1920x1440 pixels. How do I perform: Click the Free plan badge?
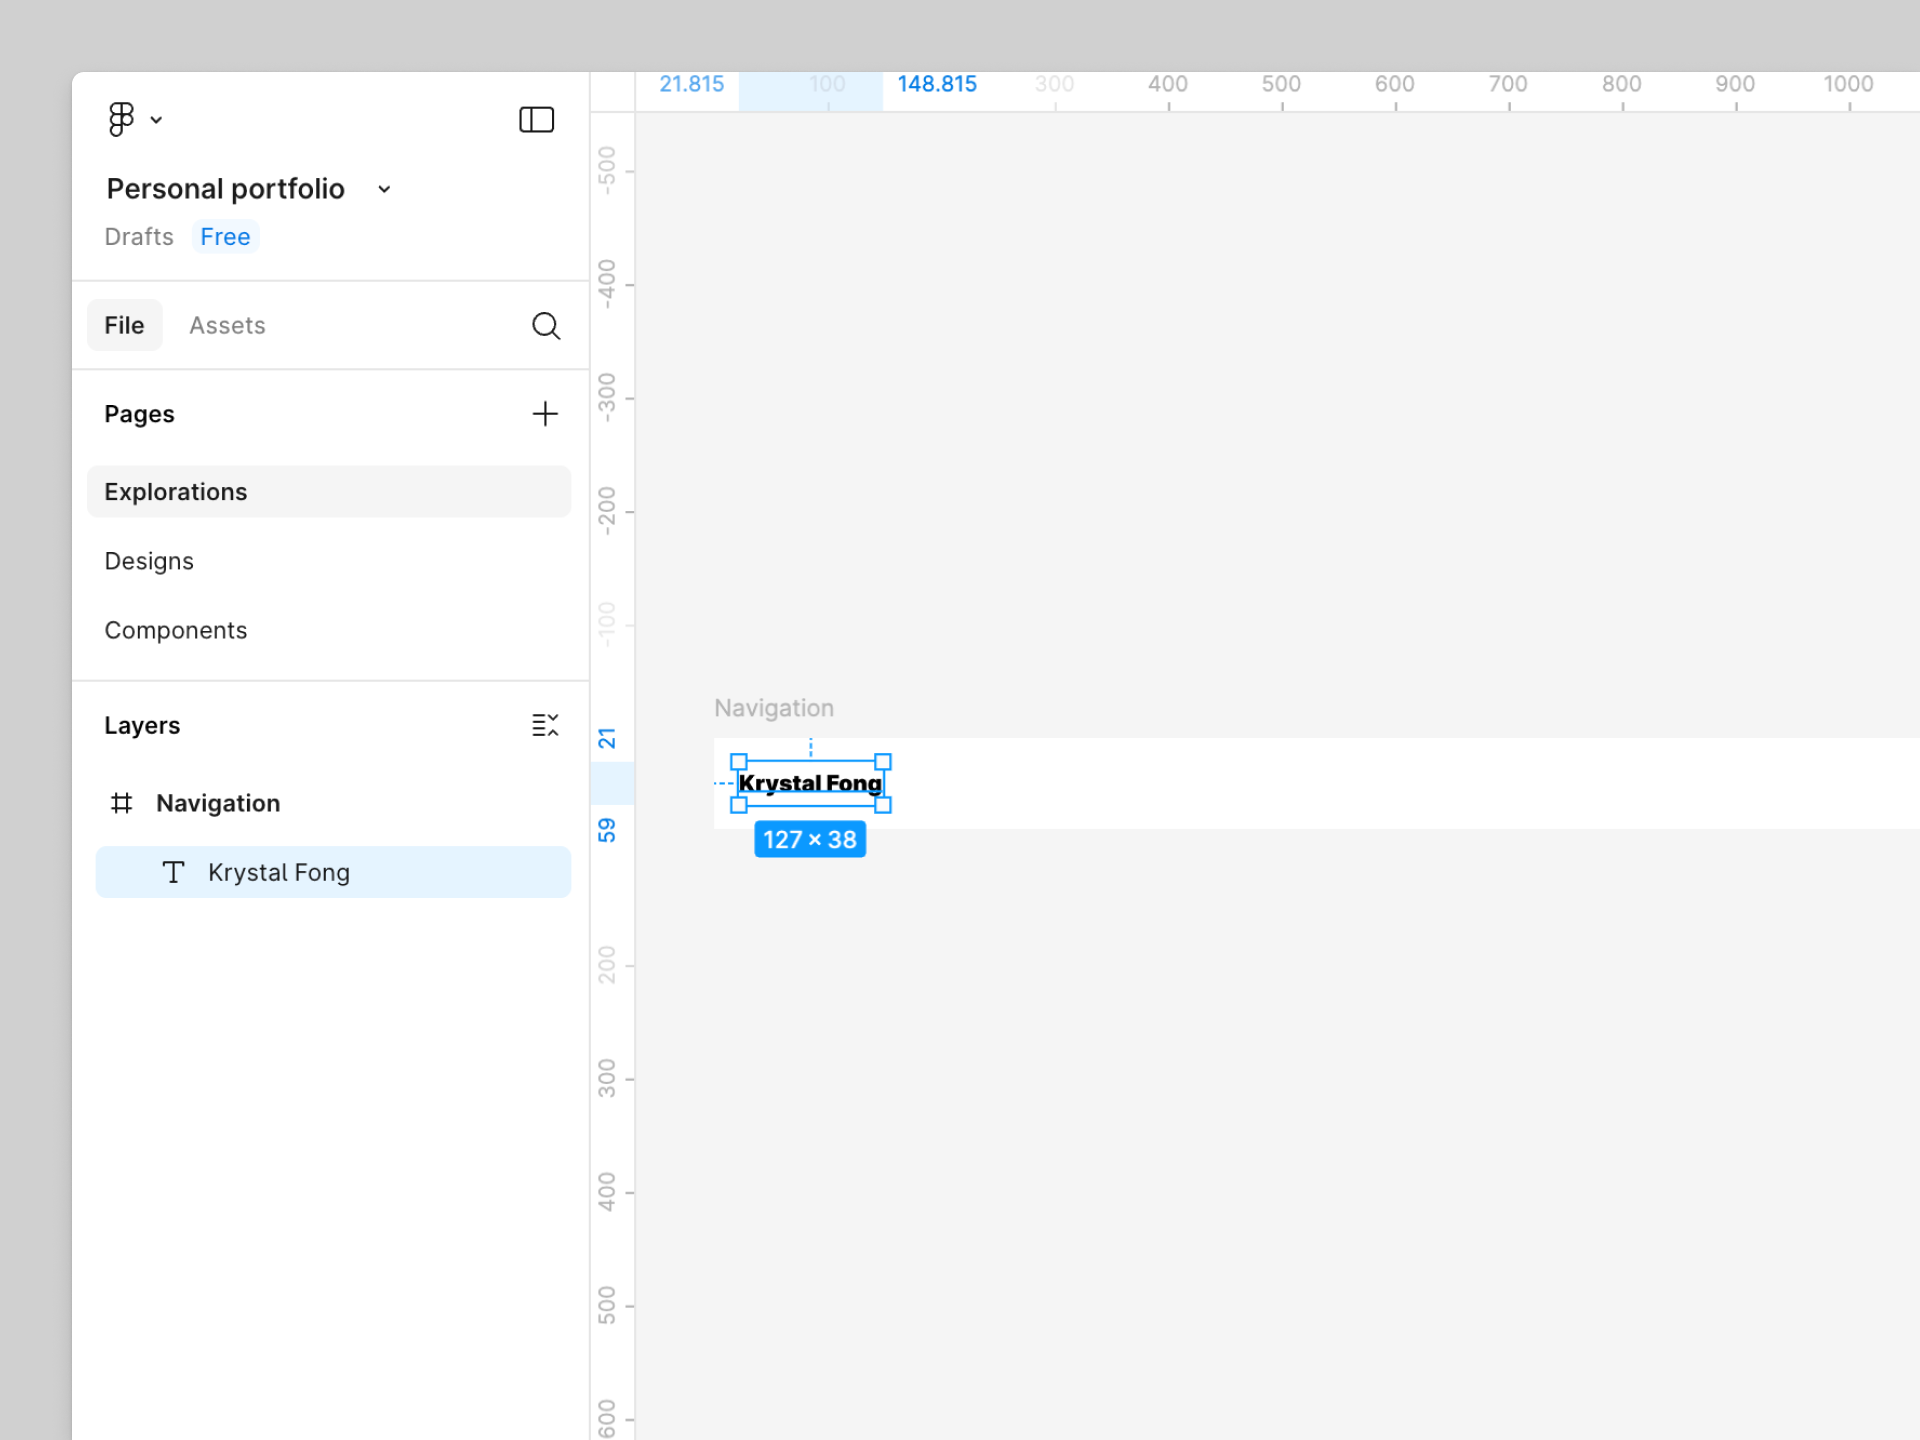pos(225,237)
